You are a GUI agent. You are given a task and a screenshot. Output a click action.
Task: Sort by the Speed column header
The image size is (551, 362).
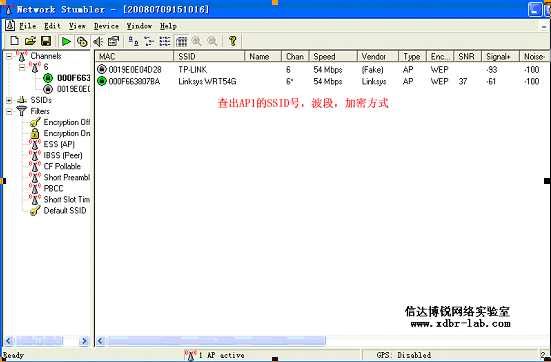point(333,56)
